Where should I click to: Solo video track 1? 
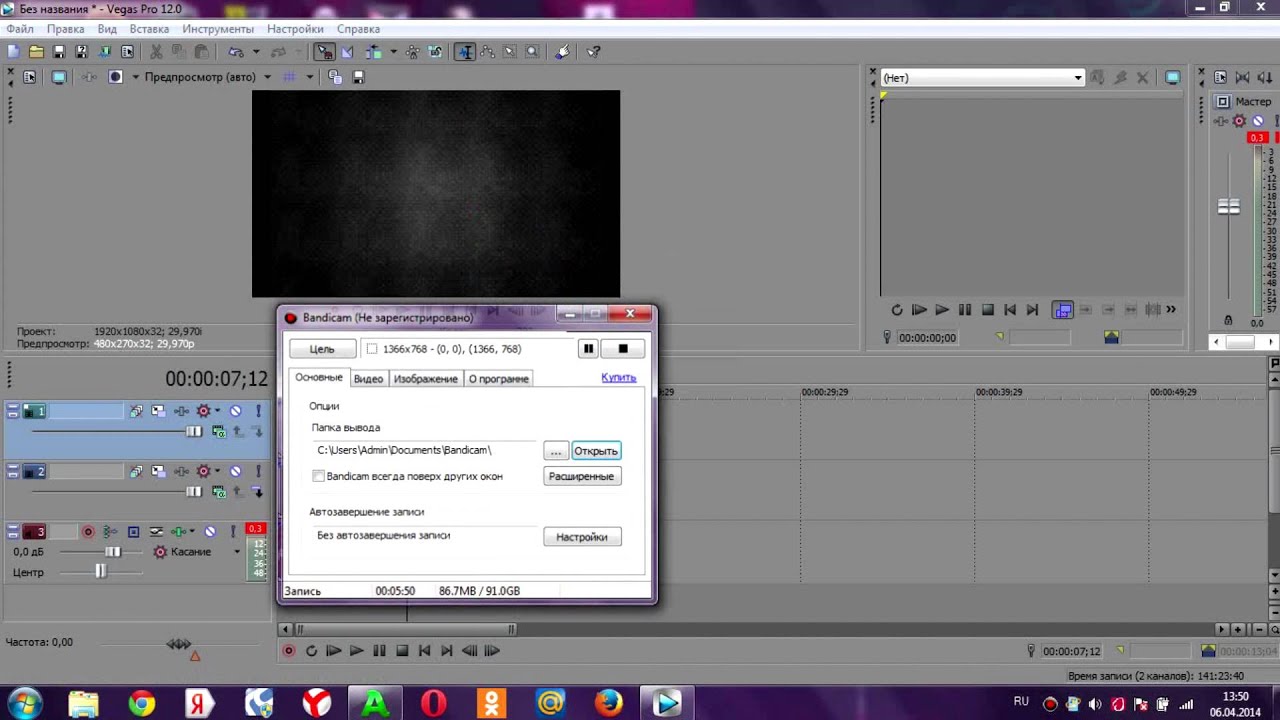[258, 411]
